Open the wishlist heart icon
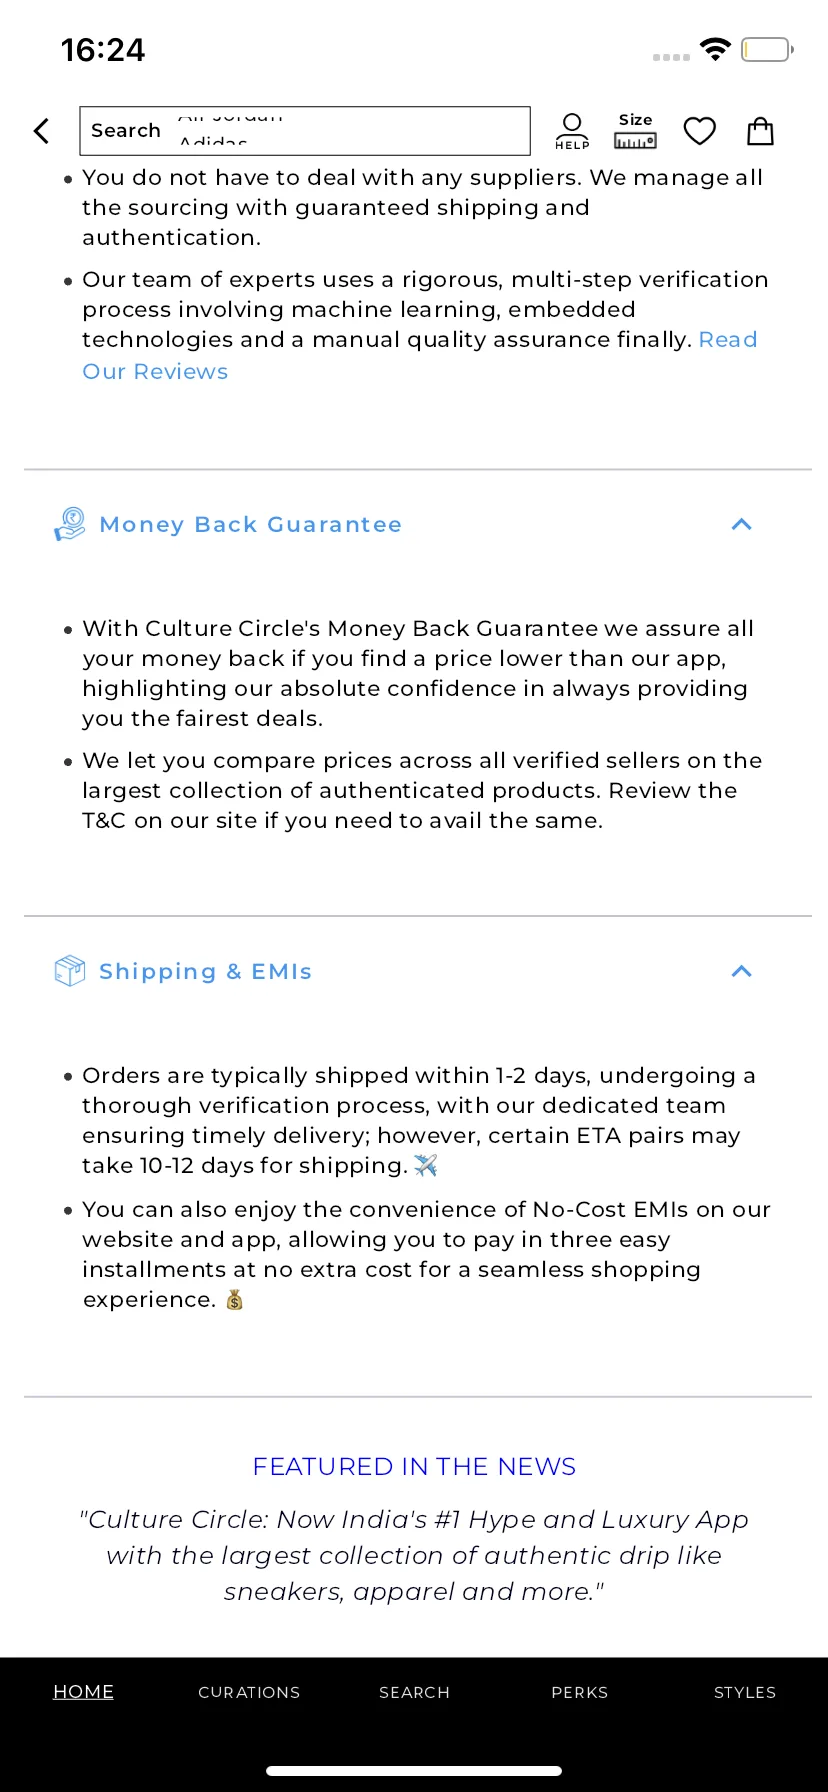The image size is (828, 1792). 700,131
